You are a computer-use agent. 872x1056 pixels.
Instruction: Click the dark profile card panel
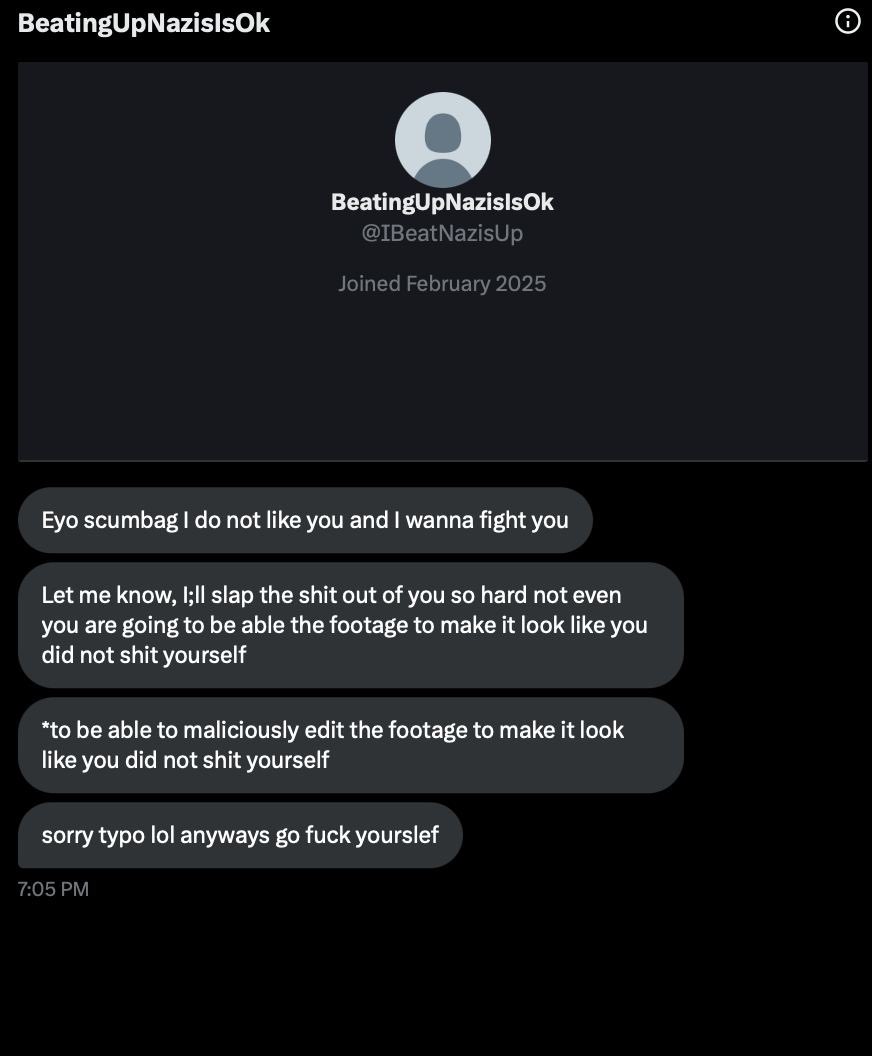[442, 262]
